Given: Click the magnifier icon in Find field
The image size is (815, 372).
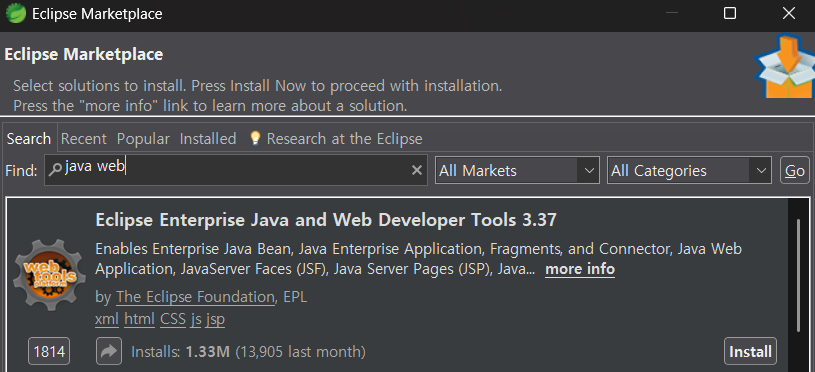Looking at the screenshot, I should [55, 169].
